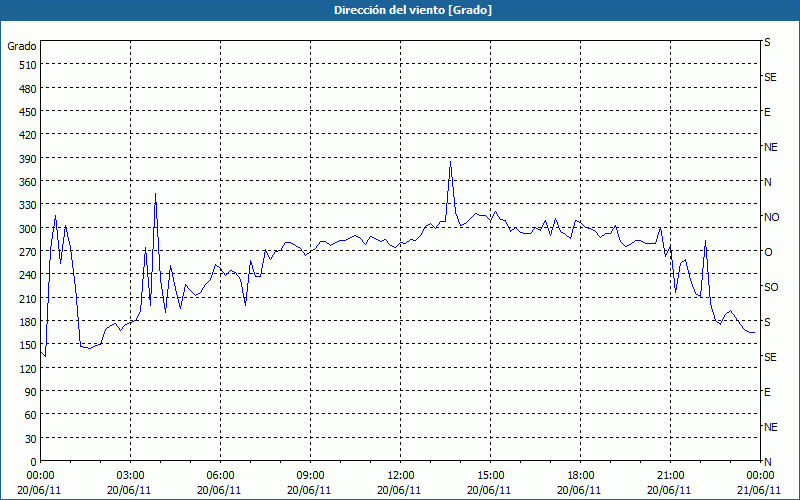This screenshot has width=800, height=500.
Task: Click the 390 degree axis label
Action: point(28,159)
